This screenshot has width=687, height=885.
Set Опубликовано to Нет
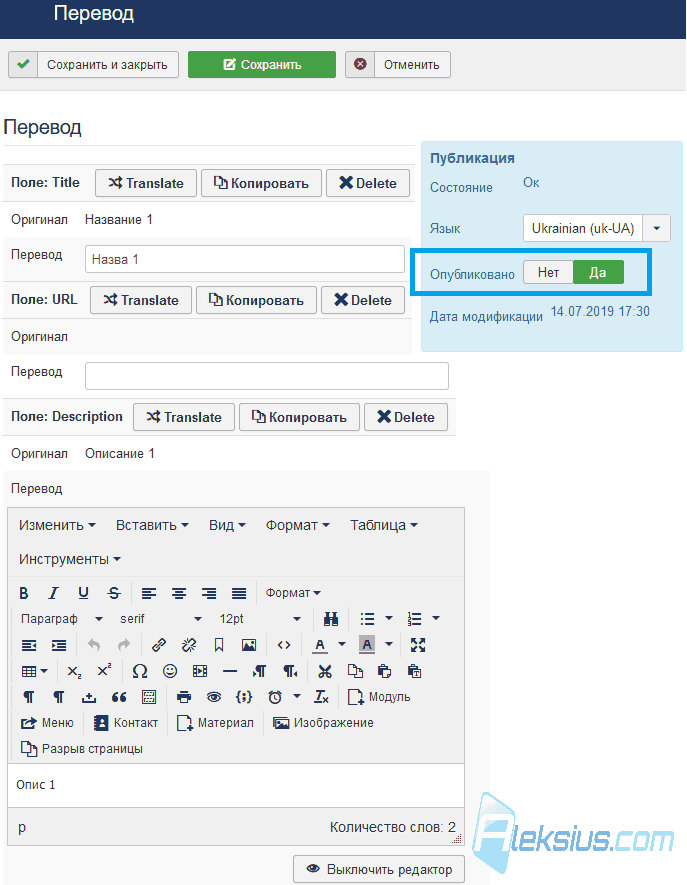point(548,273)
